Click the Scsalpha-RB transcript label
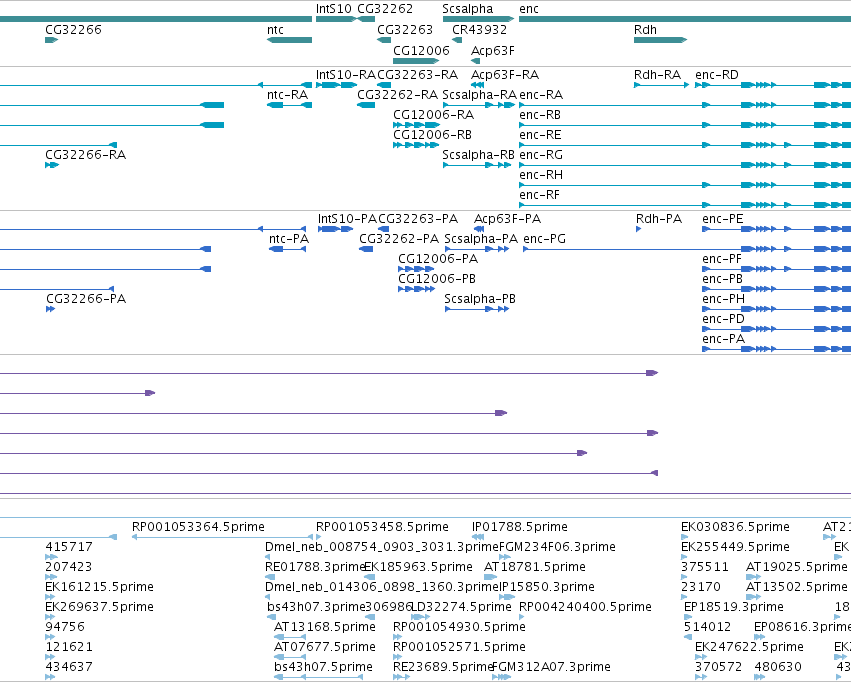This screenshot has height=682, width=851. click(x=478, y=155)
